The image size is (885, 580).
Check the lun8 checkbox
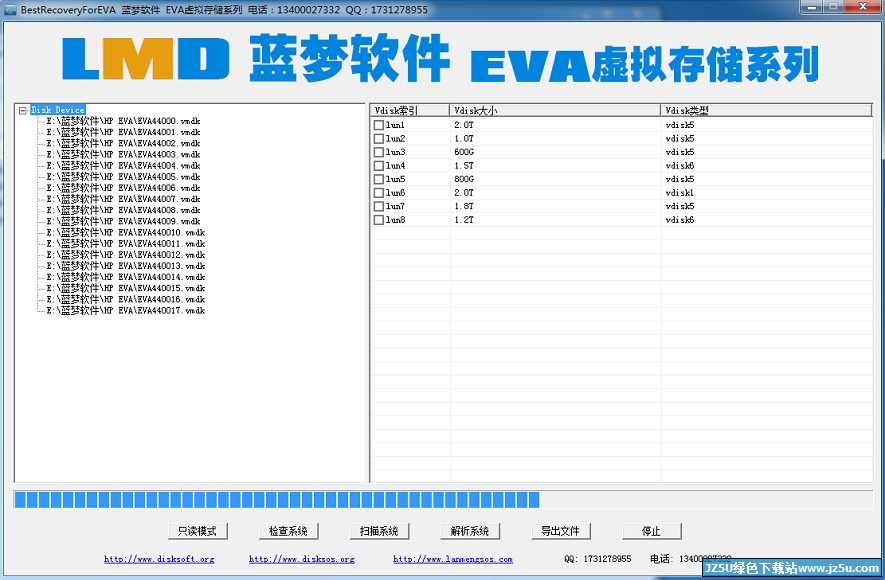click(379, 220)
